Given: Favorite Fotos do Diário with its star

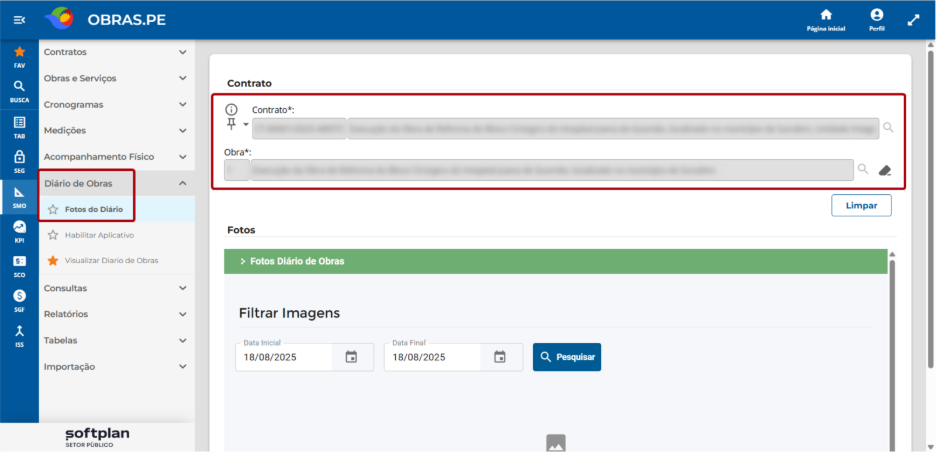Looking at the screenshot, I should pos(53,209).
